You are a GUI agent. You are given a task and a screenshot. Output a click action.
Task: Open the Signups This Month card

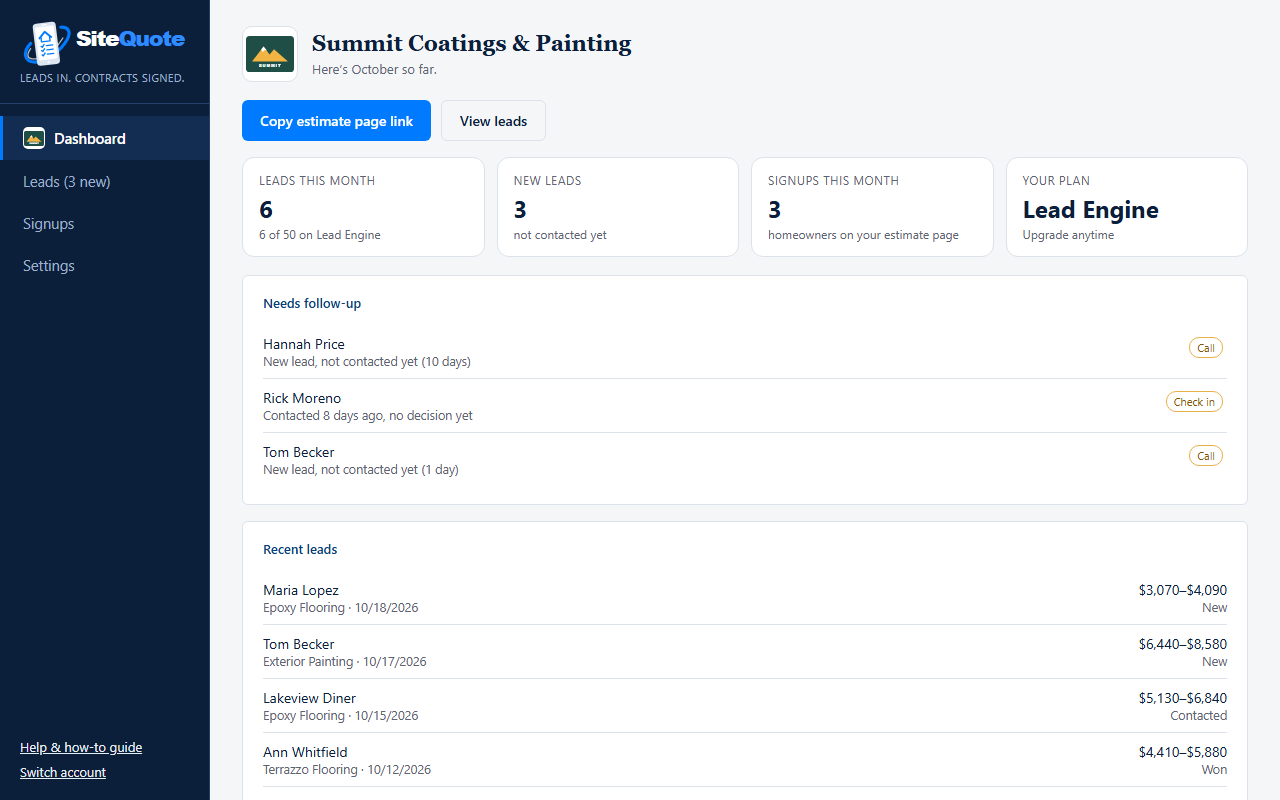pos(872,207)
